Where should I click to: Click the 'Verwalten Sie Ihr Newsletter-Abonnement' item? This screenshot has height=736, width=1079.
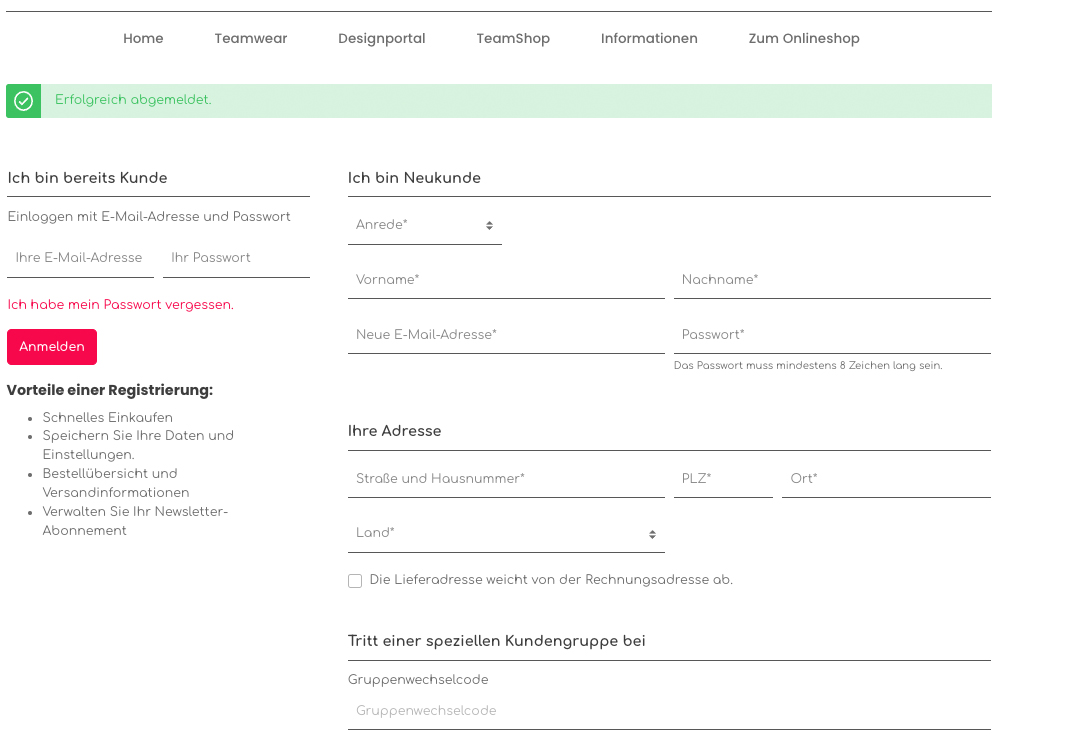[x=135, y=521]
